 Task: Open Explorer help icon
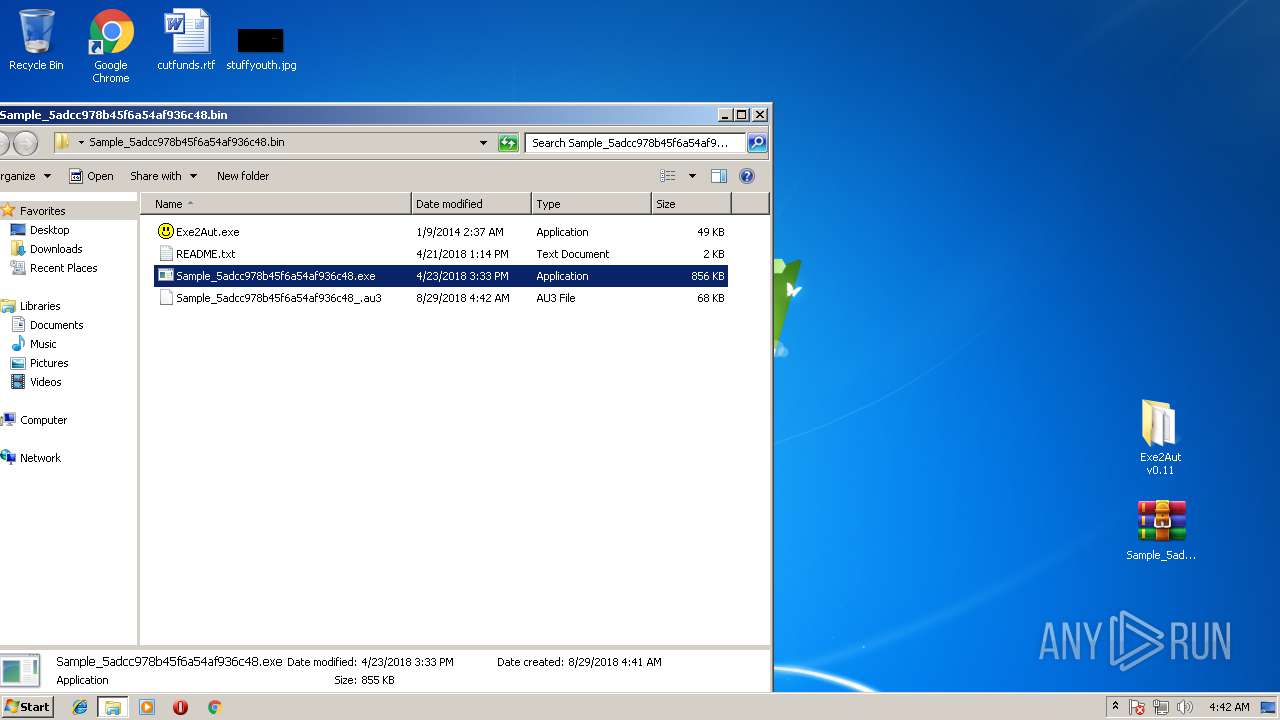[x=746, y=176]
